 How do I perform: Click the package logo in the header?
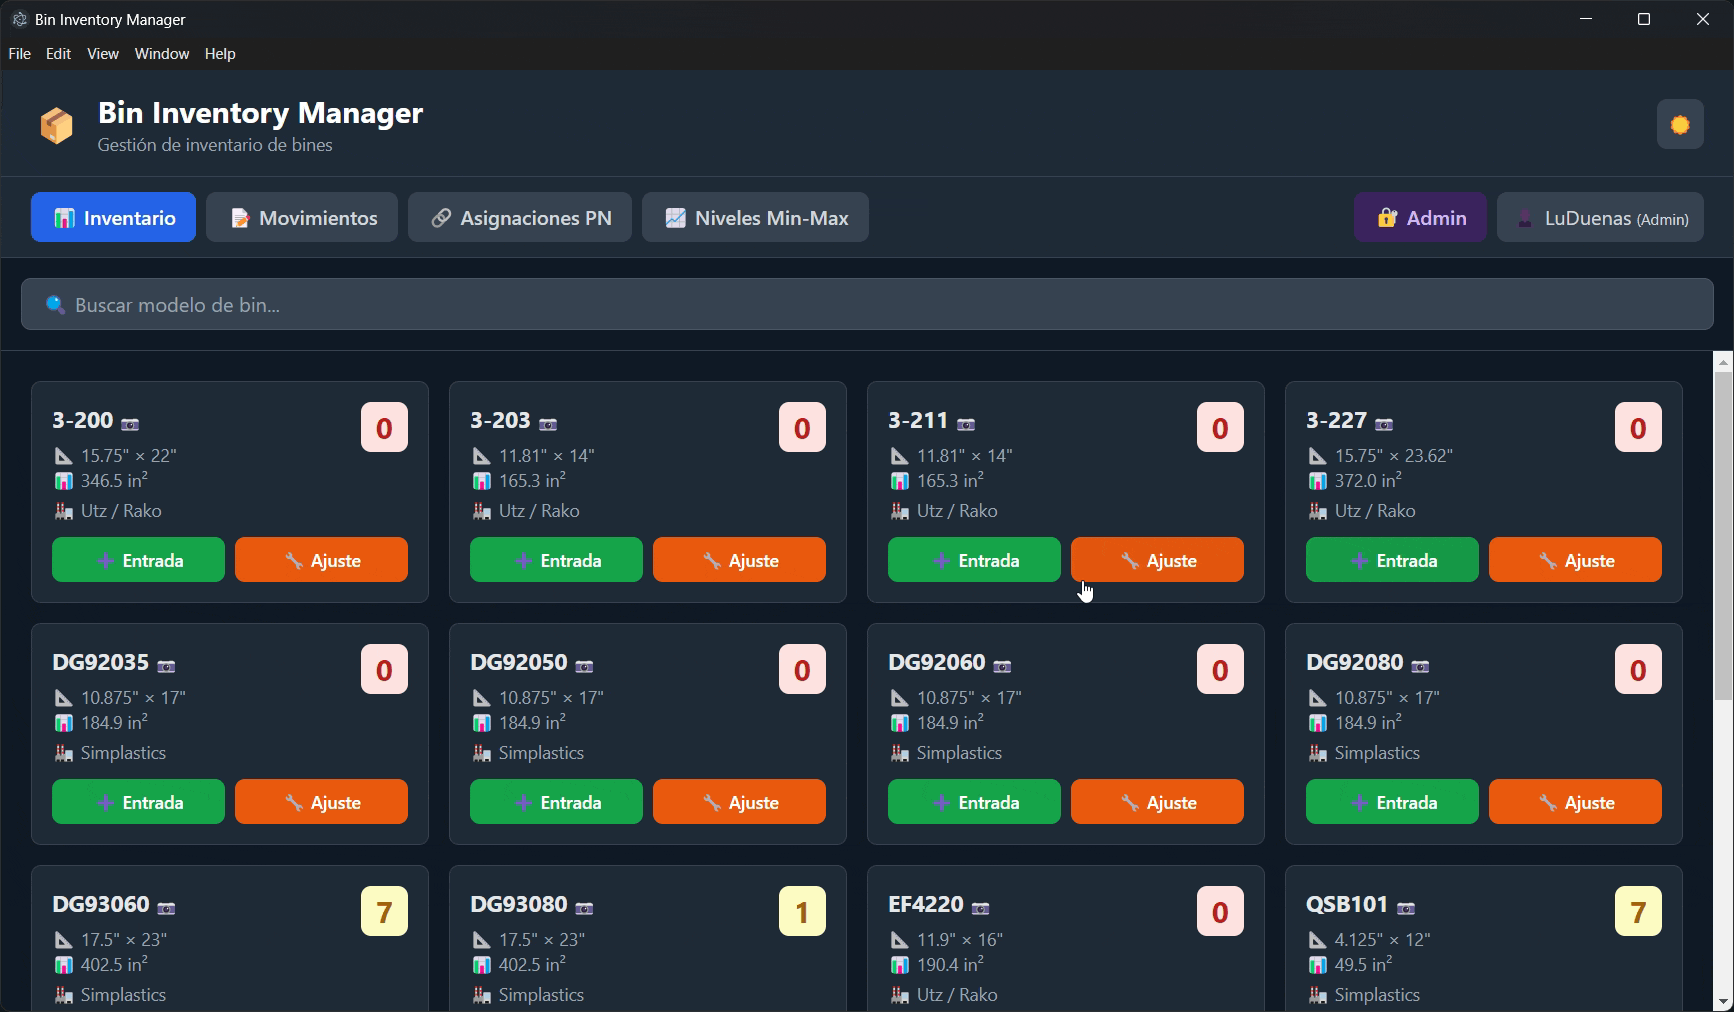point(57,124)
